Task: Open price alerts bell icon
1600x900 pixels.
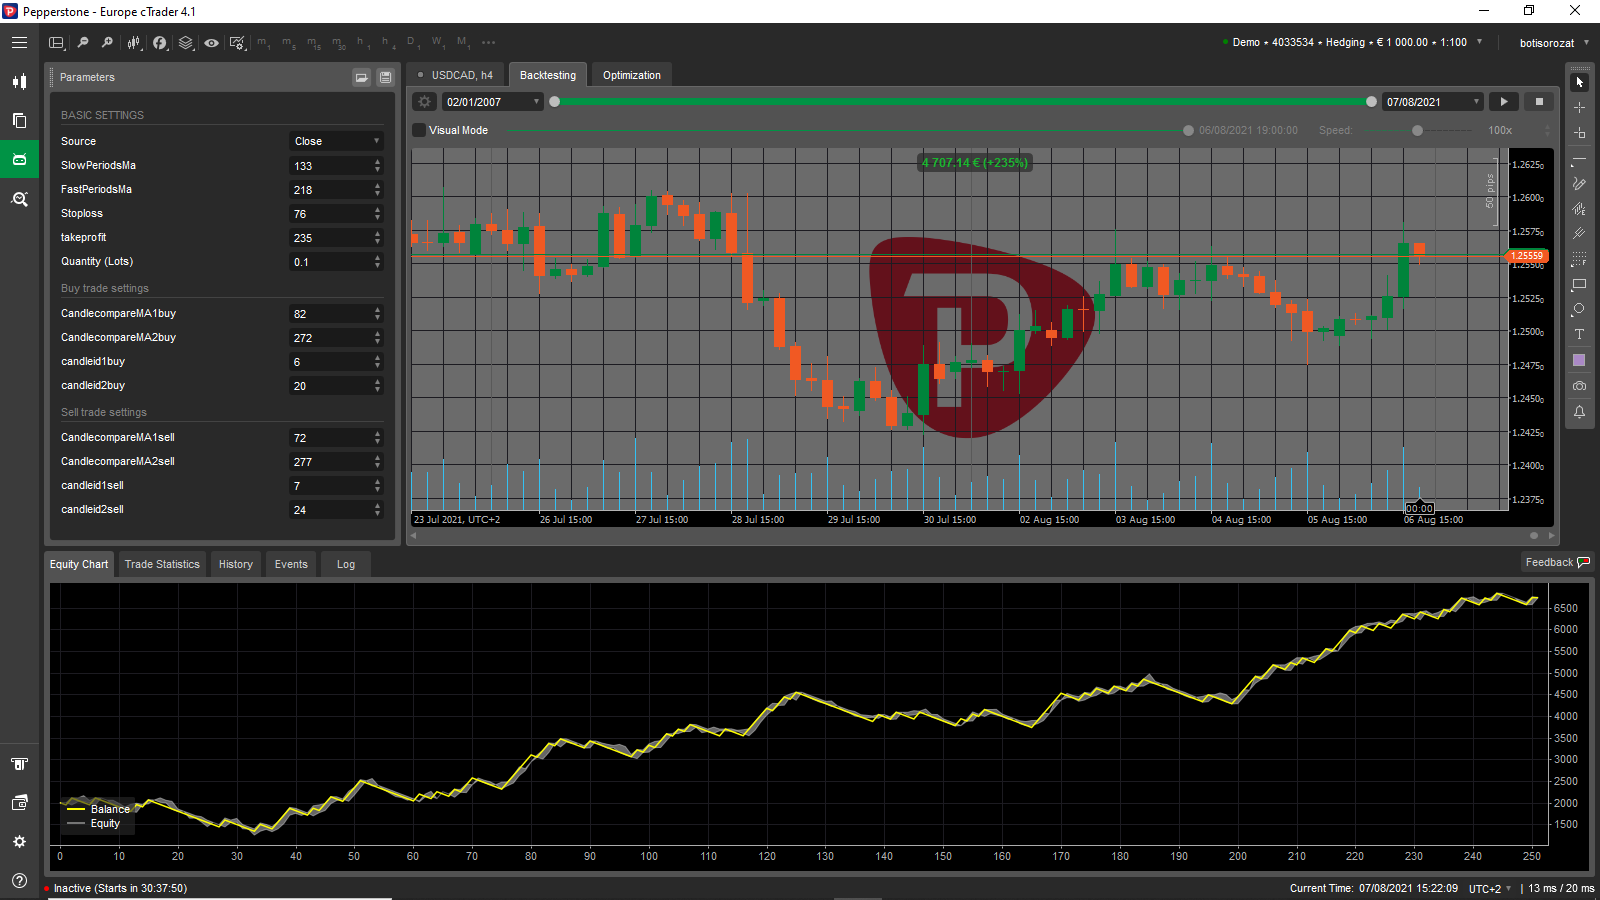Action: [1579, 412]
